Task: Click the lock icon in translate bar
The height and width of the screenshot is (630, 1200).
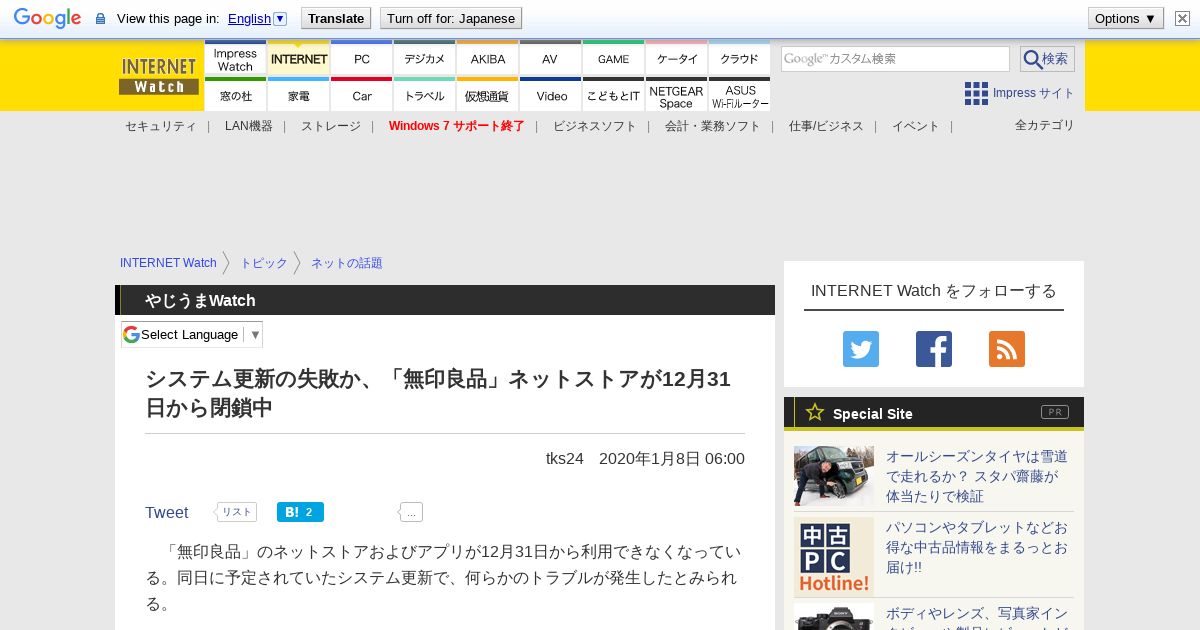Action: click(100, 19)
